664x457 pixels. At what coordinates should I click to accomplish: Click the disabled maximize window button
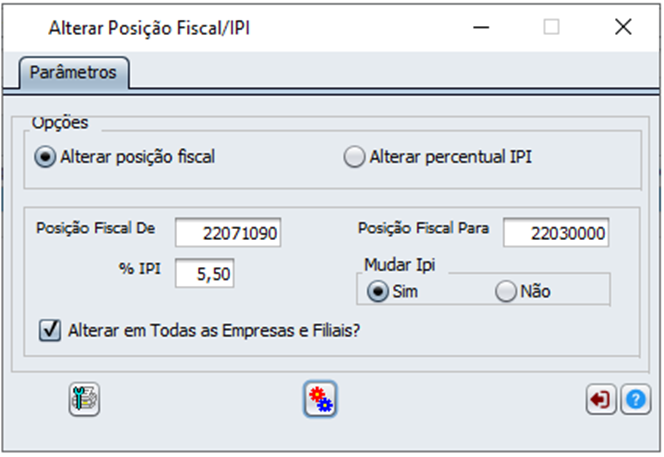(551, 28)
